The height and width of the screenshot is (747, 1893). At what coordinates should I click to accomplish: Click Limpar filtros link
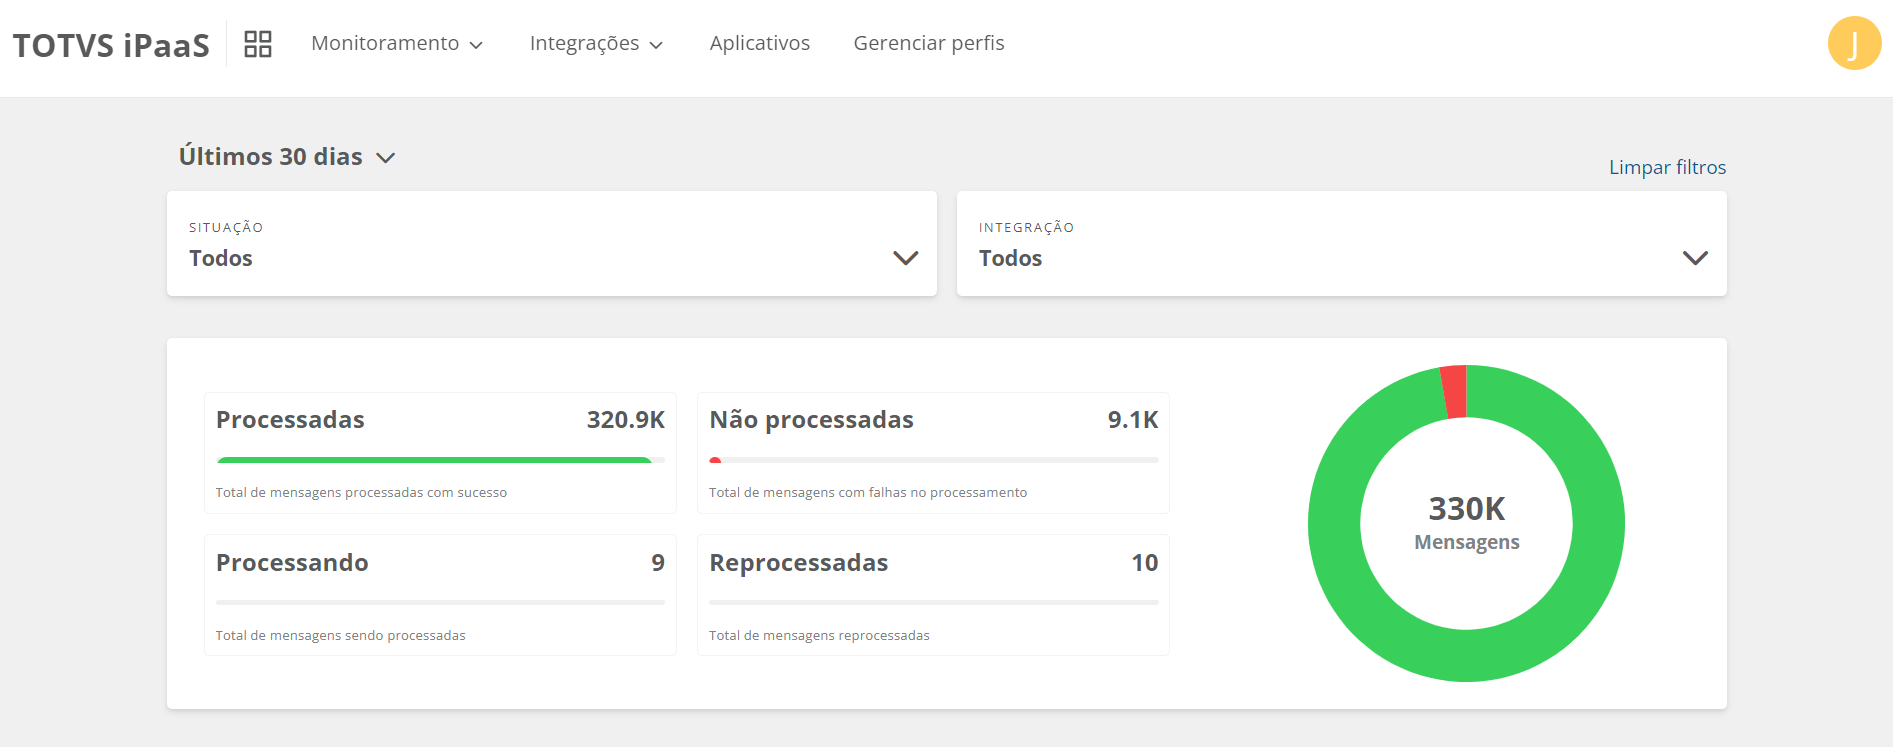tap(1667, 167)
